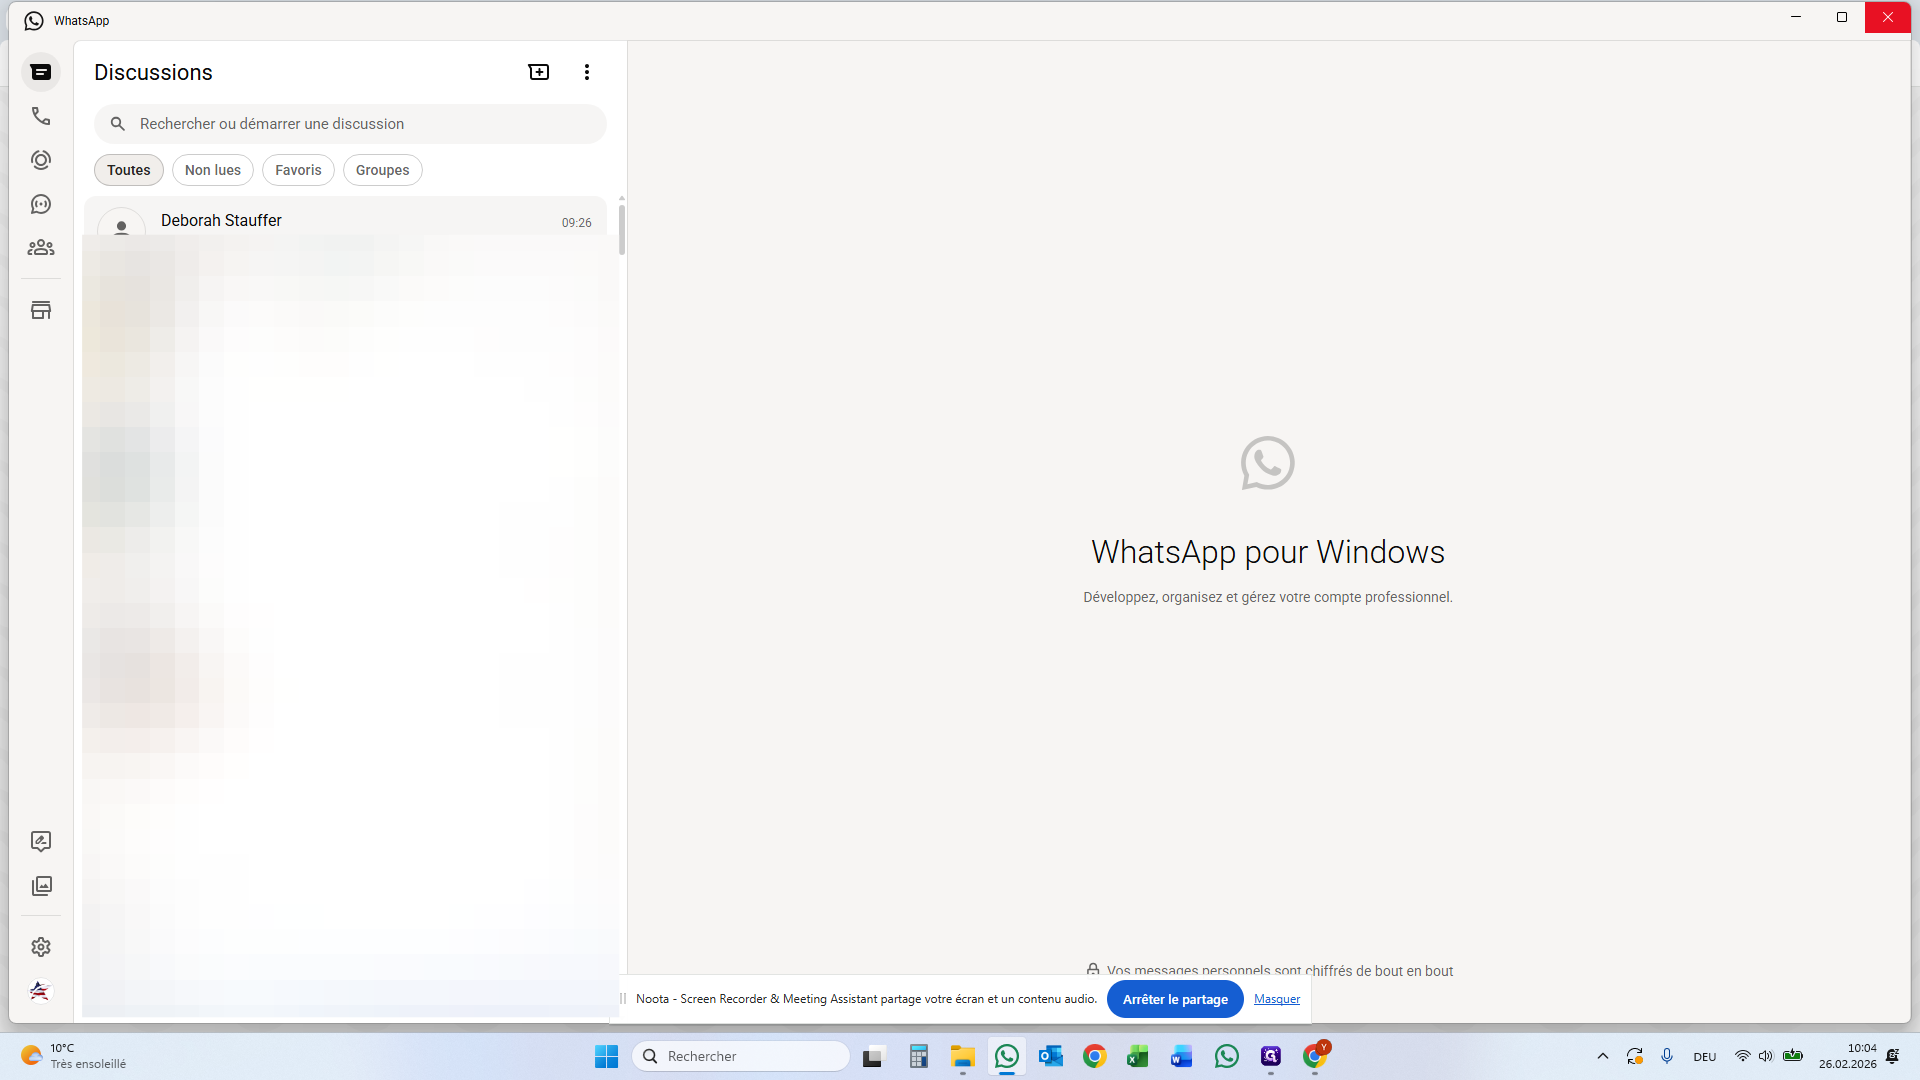The image size is (1920, 1080).
Task: Click the Rechercher ou démarrer une discussion field
Action: tap(350, 123)
